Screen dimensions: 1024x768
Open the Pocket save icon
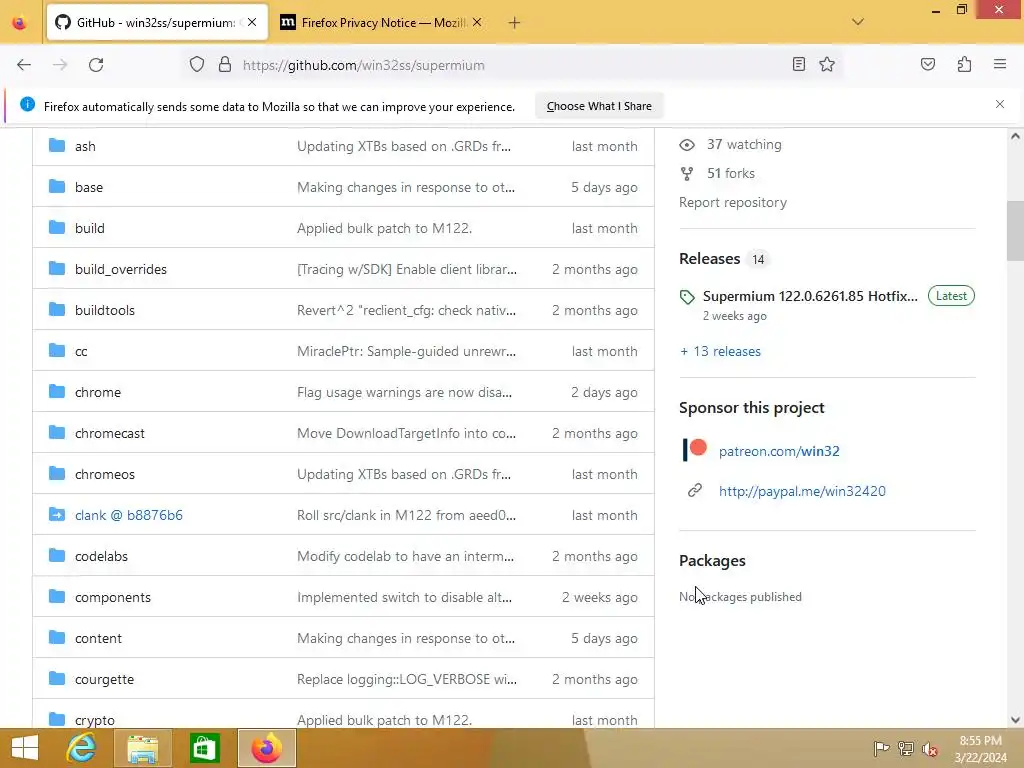[927, 64]
